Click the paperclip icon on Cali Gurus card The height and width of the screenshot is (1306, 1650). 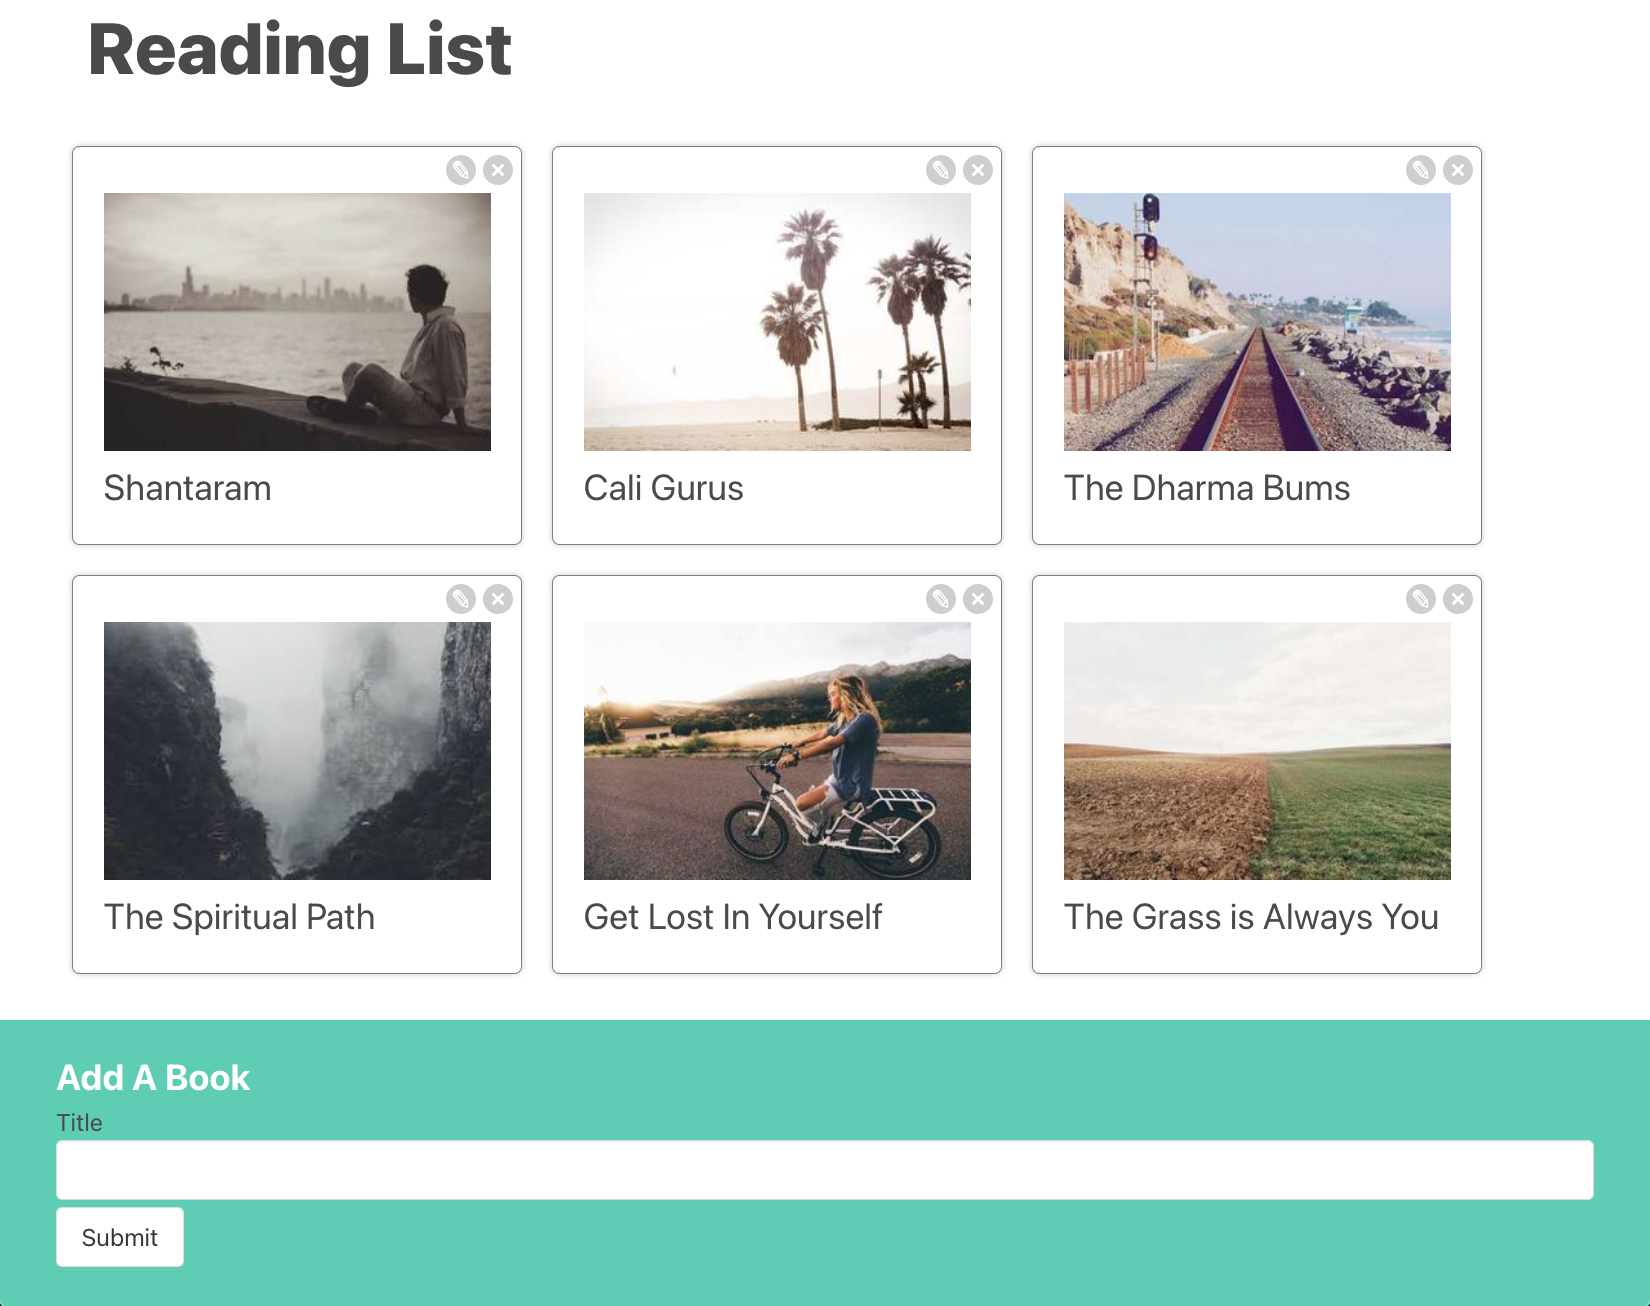941,169
